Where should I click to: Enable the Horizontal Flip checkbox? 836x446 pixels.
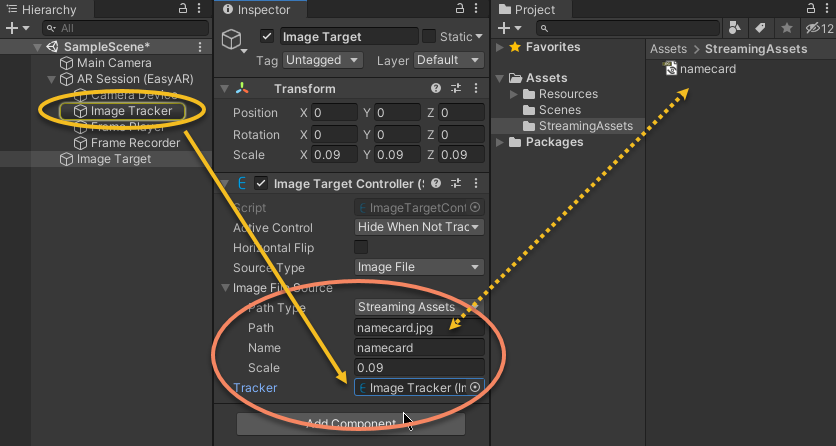(x=361, y=247)
